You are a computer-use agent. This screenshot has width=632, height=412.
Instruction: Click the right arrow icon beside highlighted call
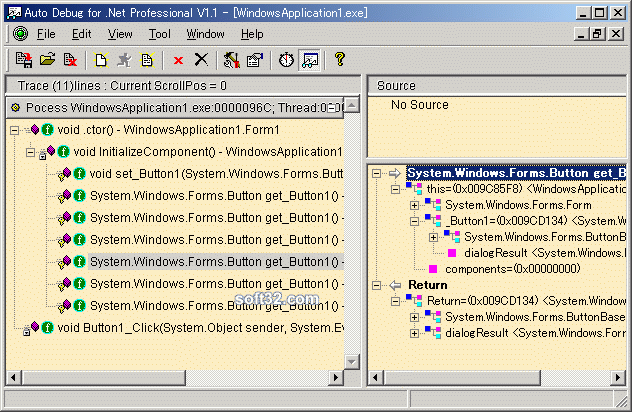pos(395,173)
